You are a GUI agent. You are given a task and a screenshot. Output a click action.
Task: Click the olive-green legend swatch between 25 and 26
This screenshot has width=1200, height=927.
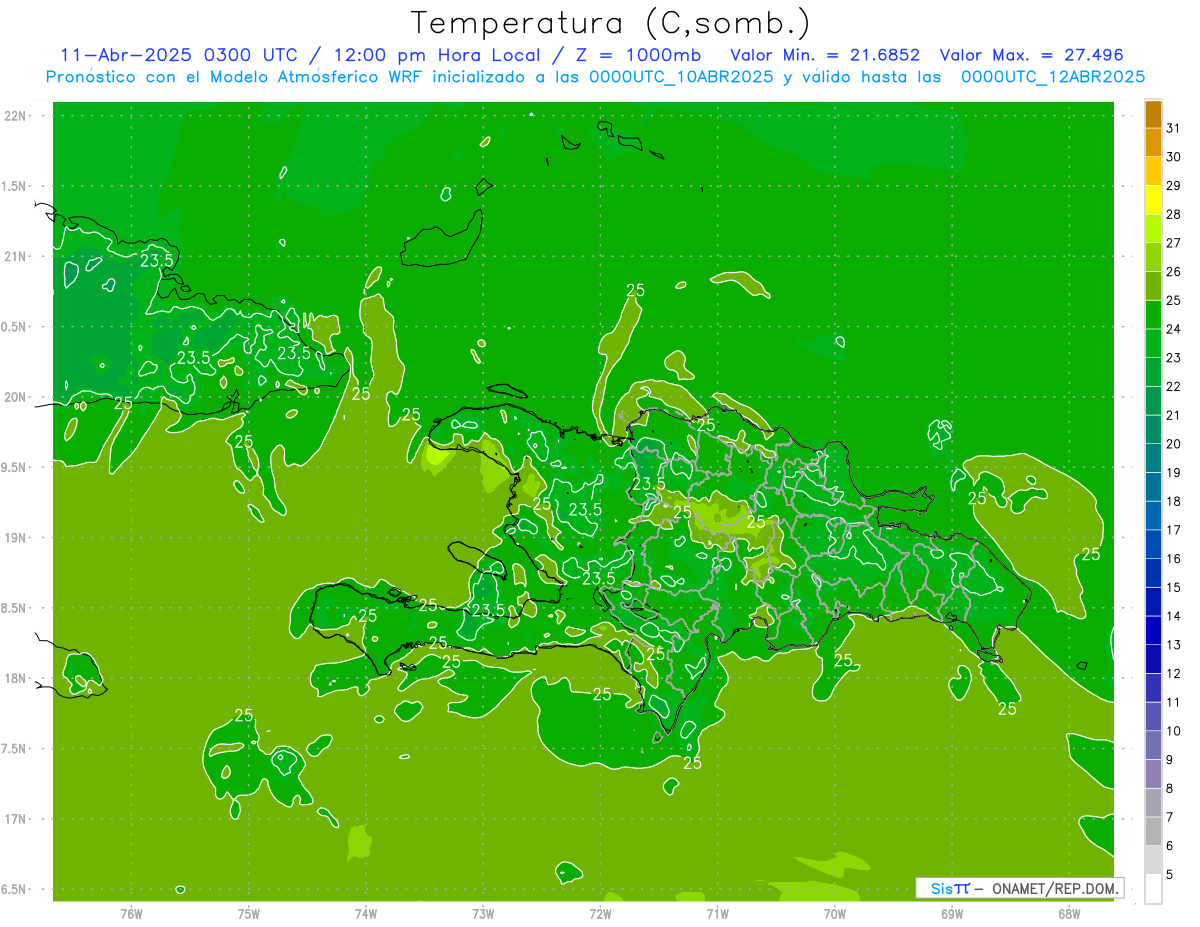point(1153,286)
